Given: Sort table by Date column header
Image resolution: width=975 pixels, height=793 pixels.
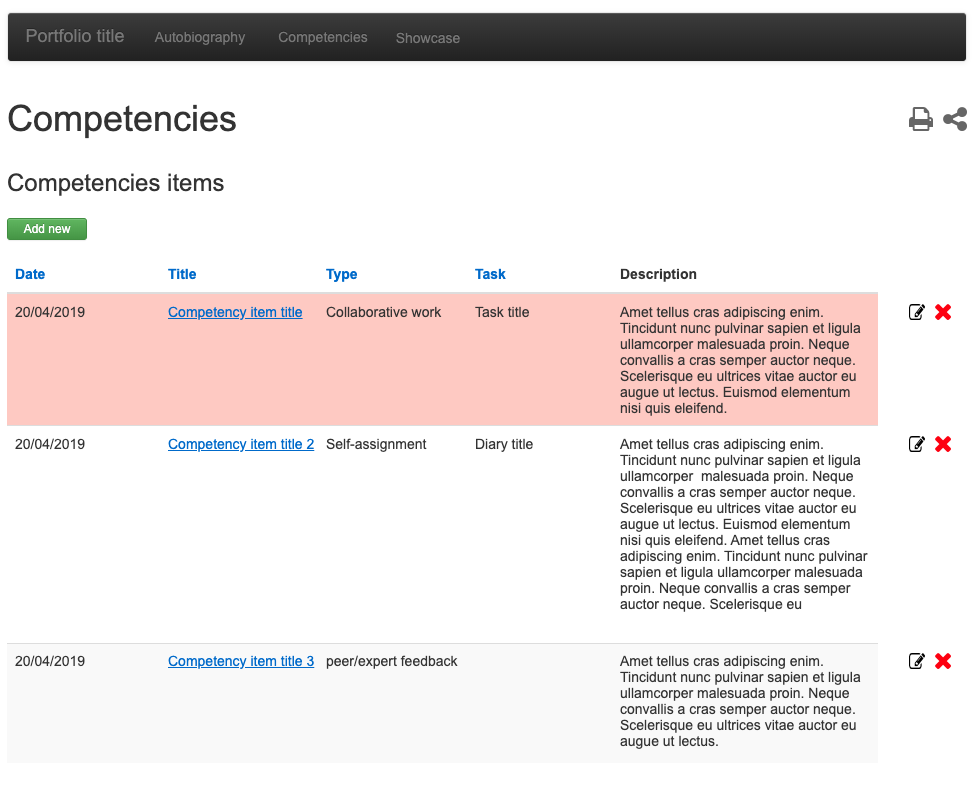Looking at the screenshot, I should point(30,275).
